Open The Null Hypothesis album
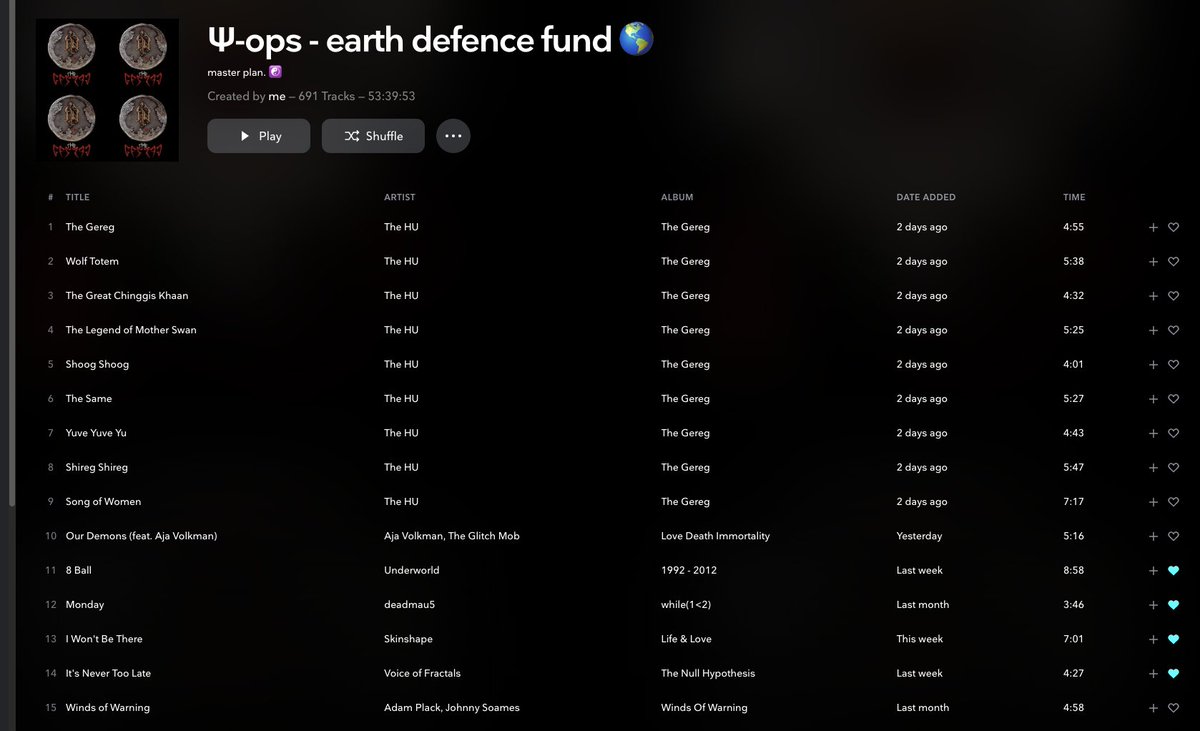 coord(708,673)
